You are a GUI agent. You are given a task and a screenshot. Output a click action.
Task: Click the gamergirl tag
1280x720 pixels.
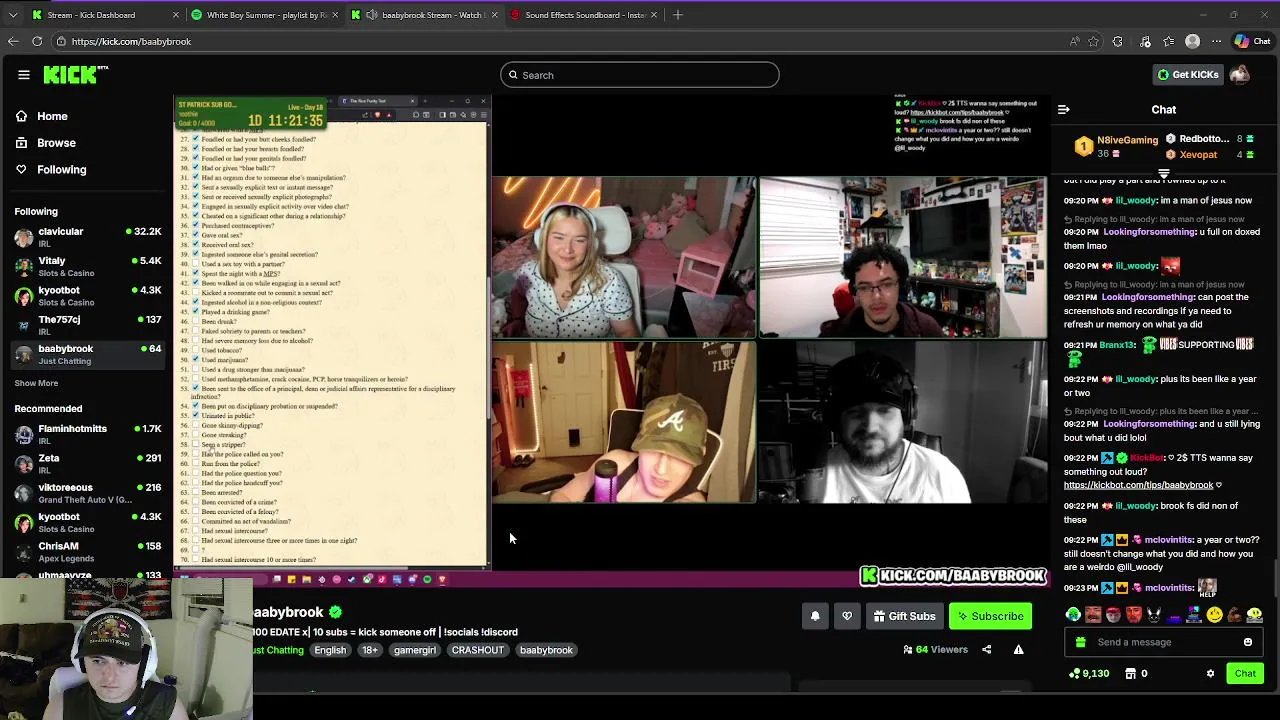414,650
